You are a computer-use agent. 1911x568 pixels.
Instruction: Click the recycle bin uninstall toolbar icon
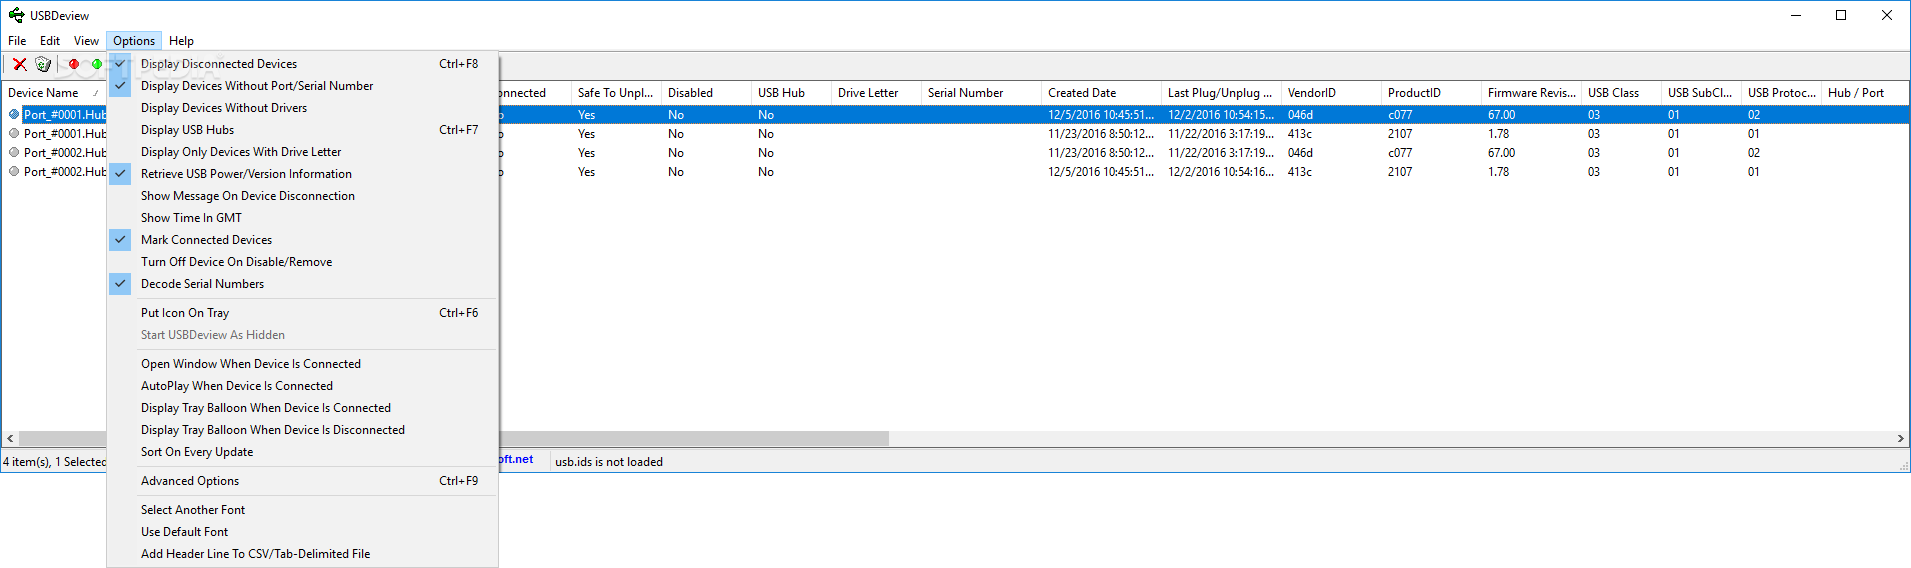click(43, 64)
